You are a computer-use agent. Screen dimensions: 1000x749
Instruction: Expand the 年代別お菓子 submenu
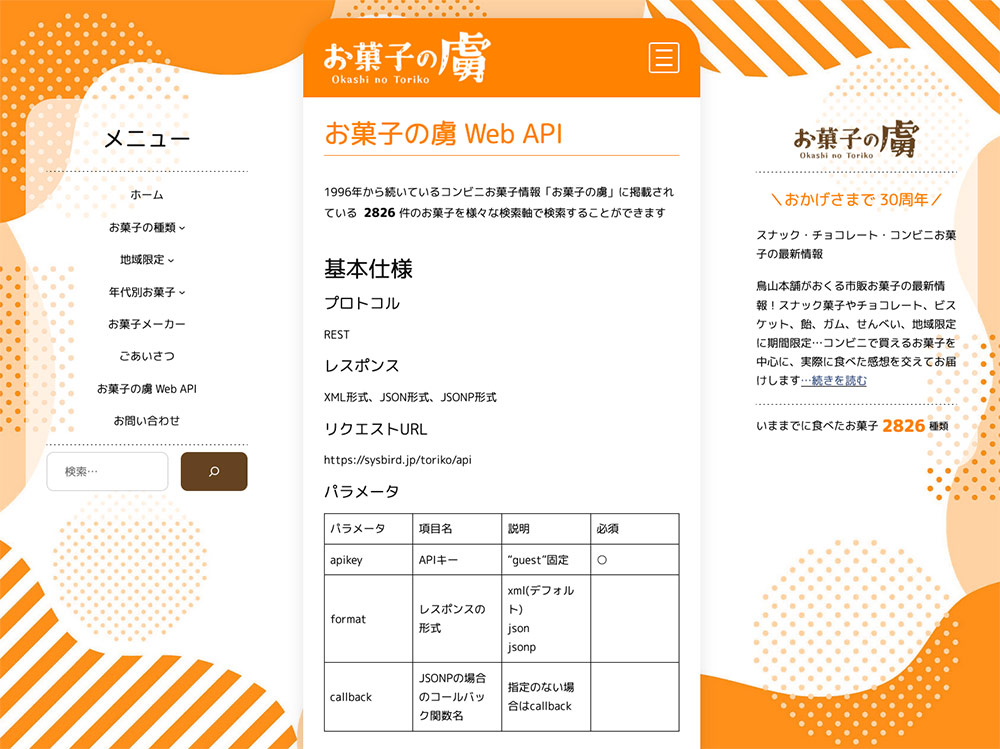[x=147, y=292]
